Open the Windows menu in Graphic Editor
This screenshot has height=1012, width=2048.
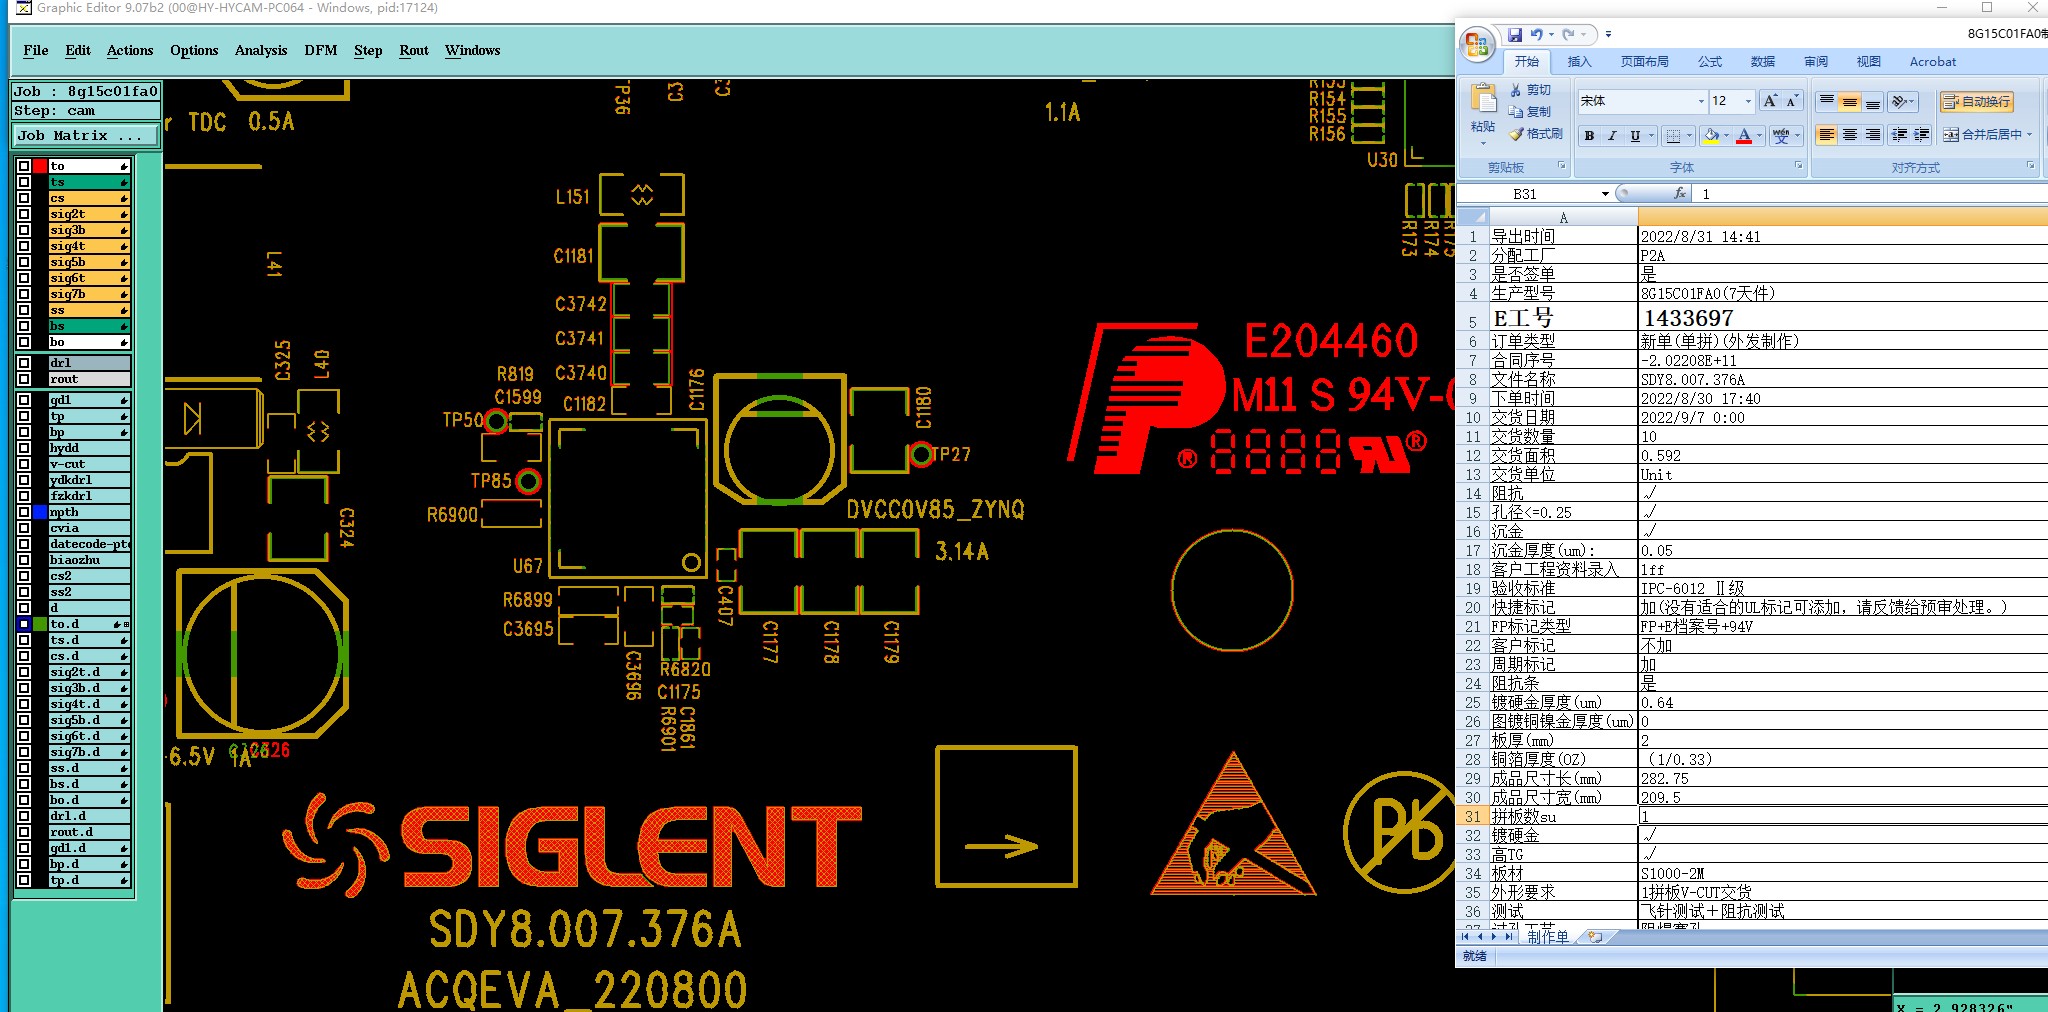point(472,50)
